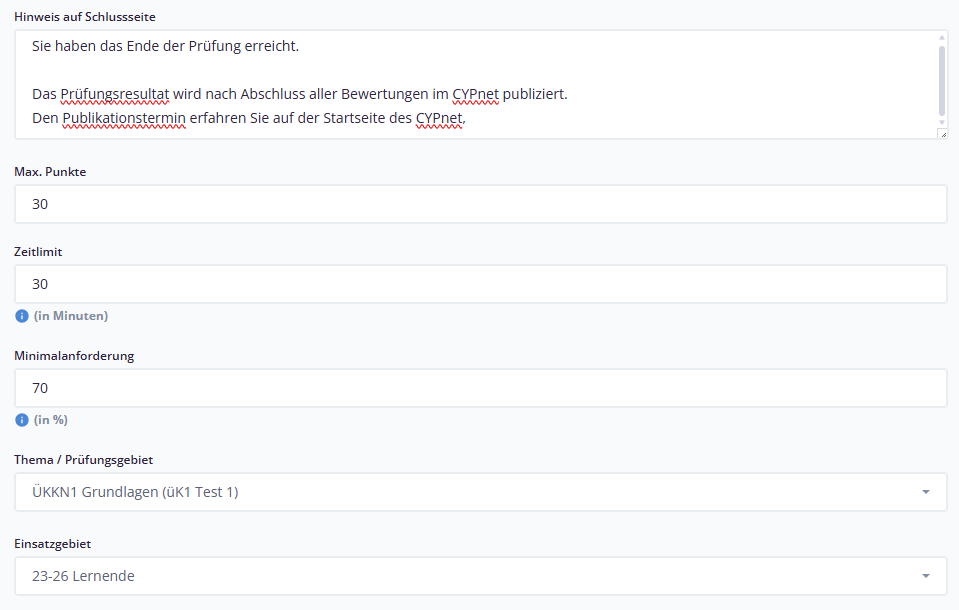Click into the Zeitlimit input field
The image size is (959, 610).
pos(480,284)
